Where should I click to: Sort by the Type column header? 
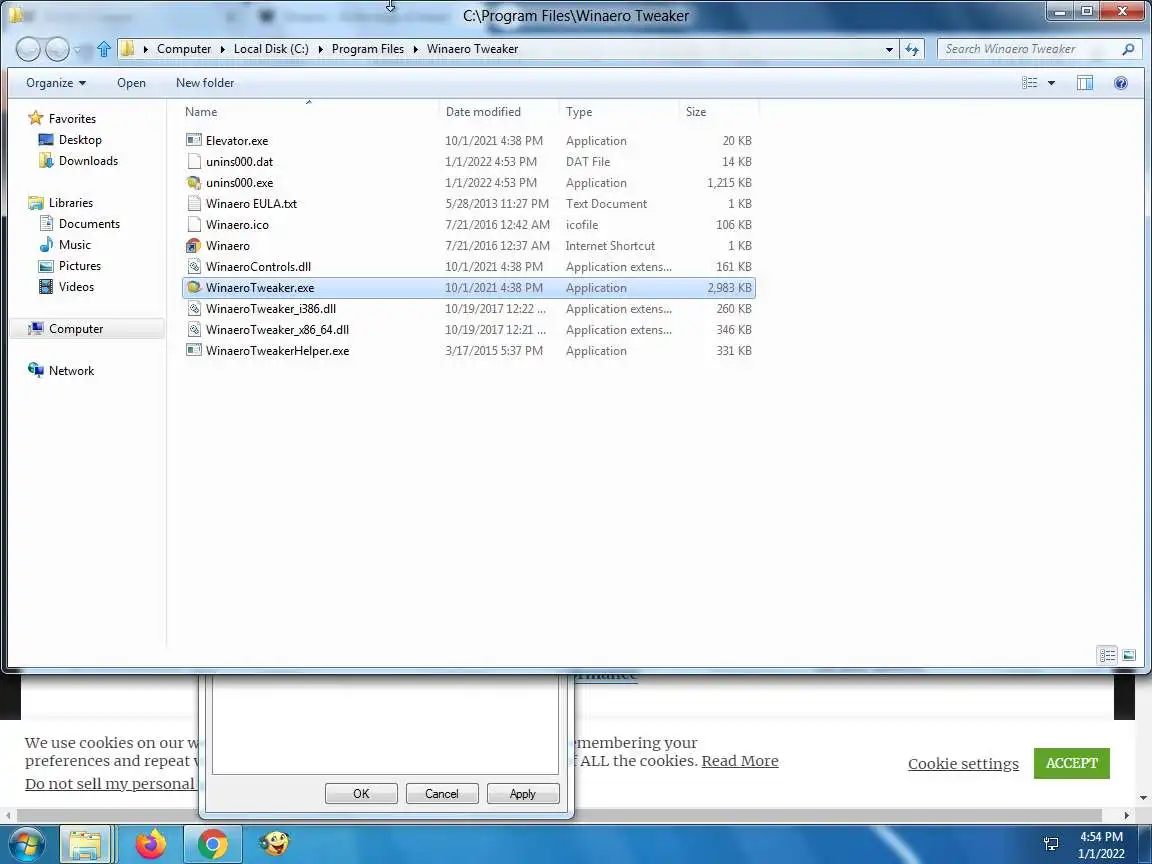click(x=619, y=112)
